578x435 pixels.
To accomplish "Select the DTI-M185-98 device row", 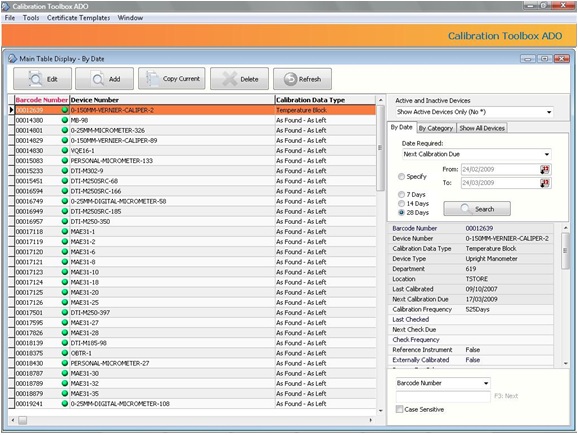I will click(x=192, y=343).
